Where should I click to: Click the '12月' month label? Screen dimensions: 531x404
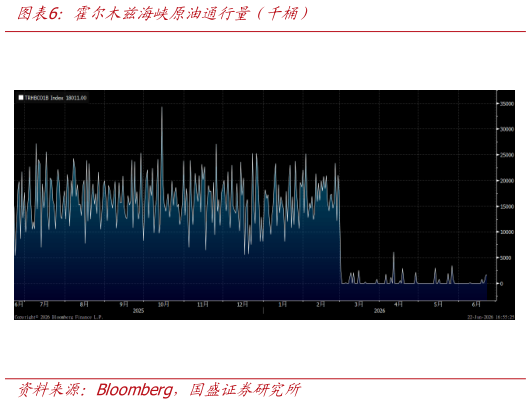[242, 304]
